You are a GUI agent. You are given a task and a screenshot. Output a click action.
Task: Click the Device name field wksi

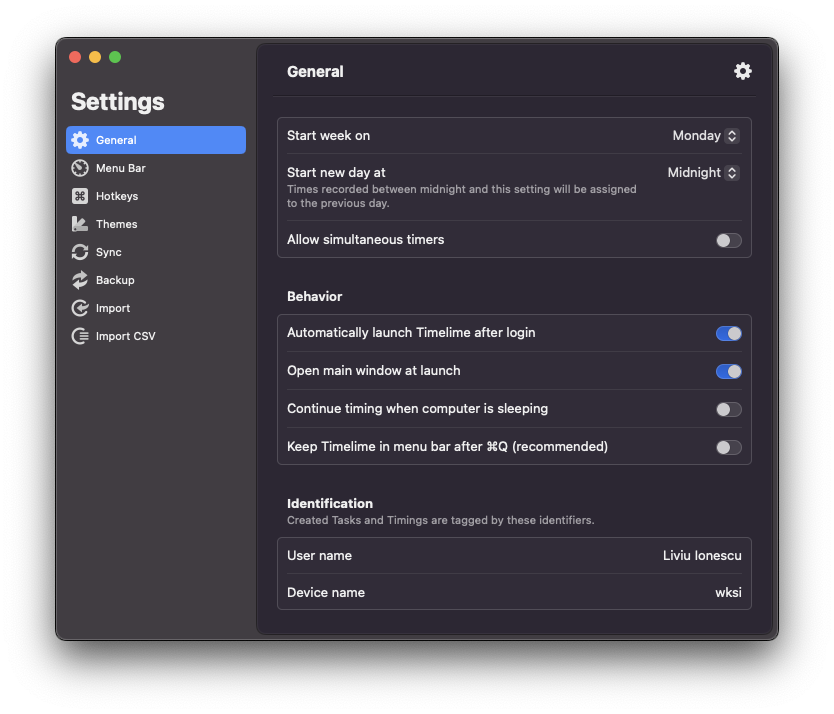click(x=727, y=592)
